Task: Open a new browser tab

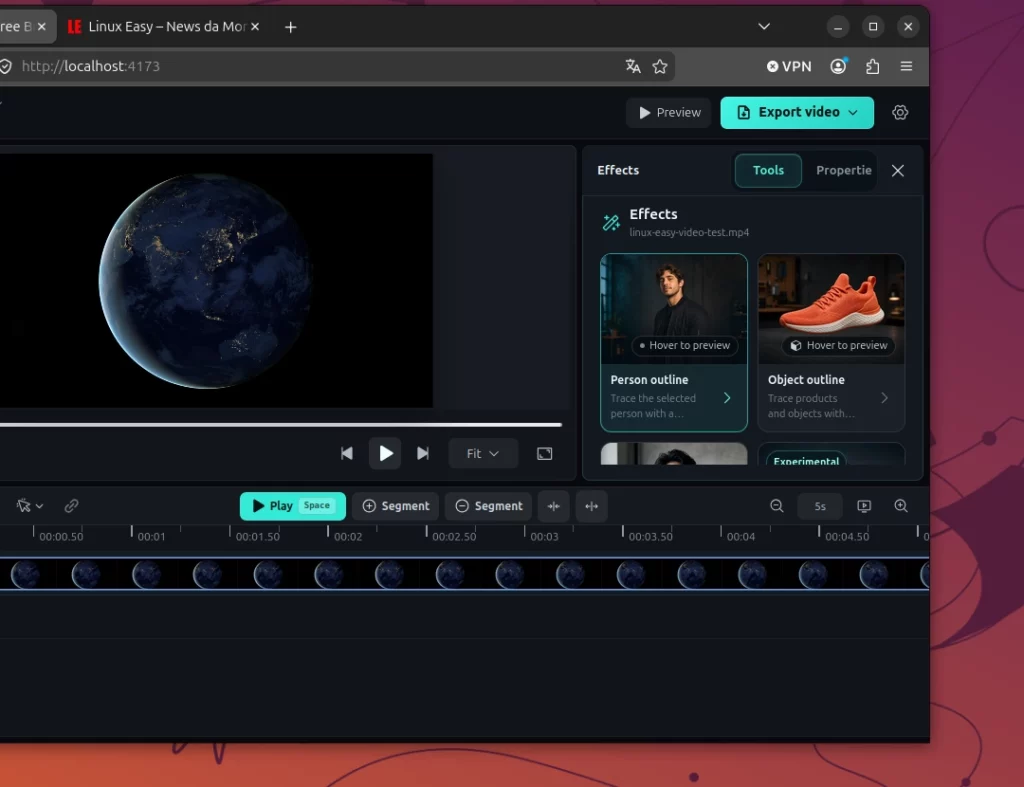Action: (x=291, y=27)
